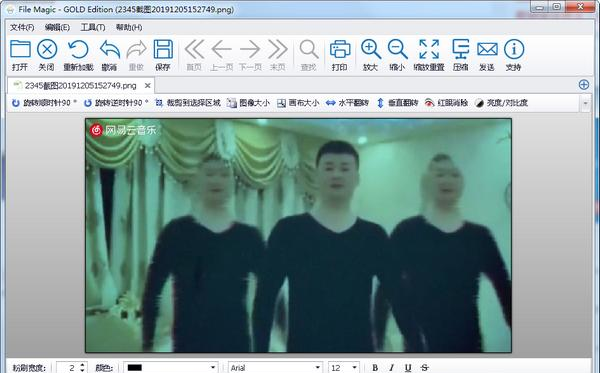Close the 2345截图 document tab
This screenshot has width=600, height=373.
(148, 86)
